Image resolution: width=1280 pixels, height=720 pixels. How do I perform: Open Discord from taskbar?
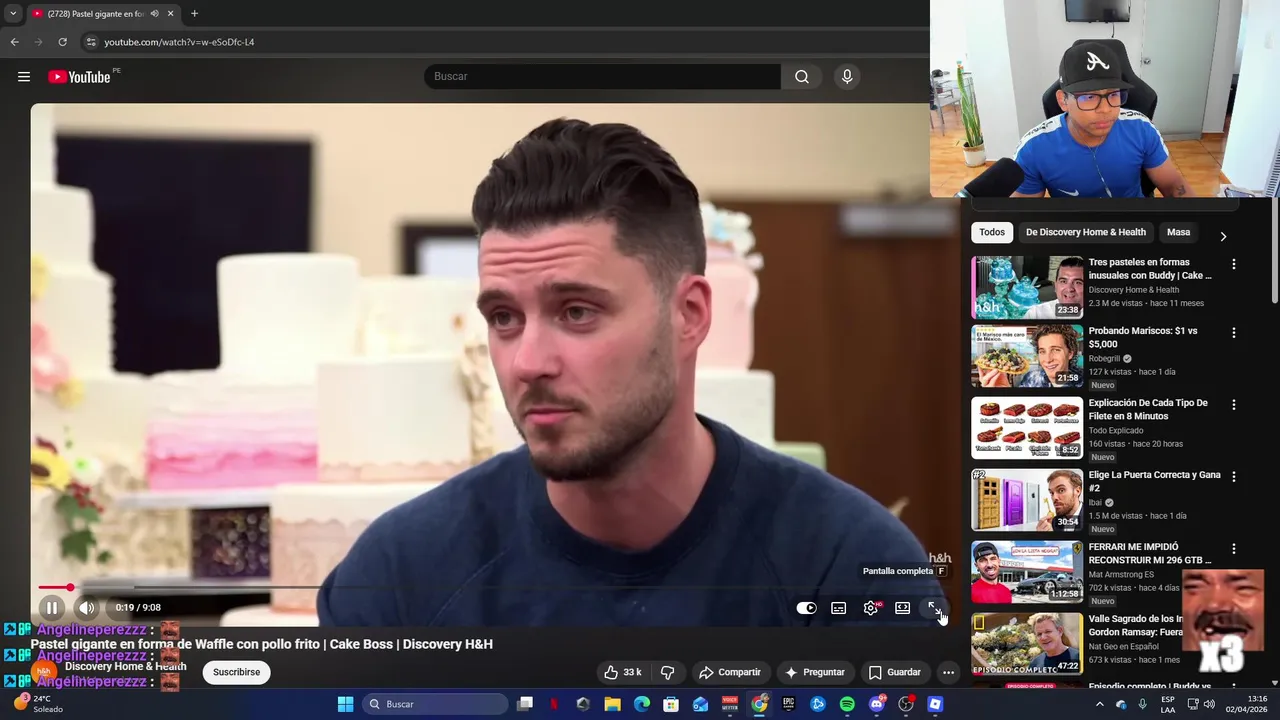pyautogui.click(x=877, y=704)
